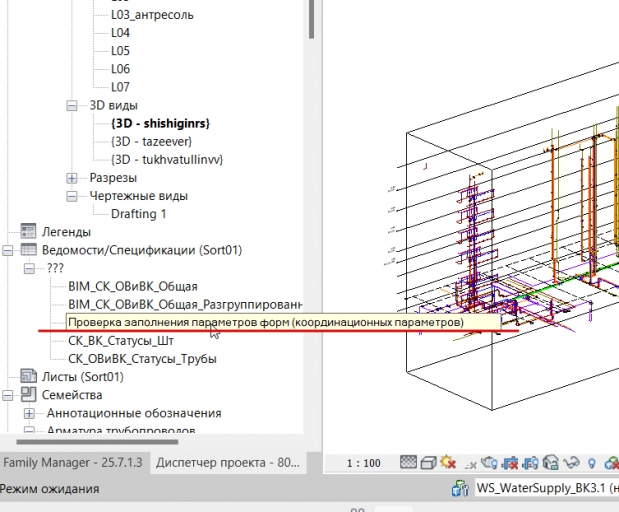Toggle Sun Path icon in view control bar
The height and width of the screenshot is (512, 619).
[448, 462]
